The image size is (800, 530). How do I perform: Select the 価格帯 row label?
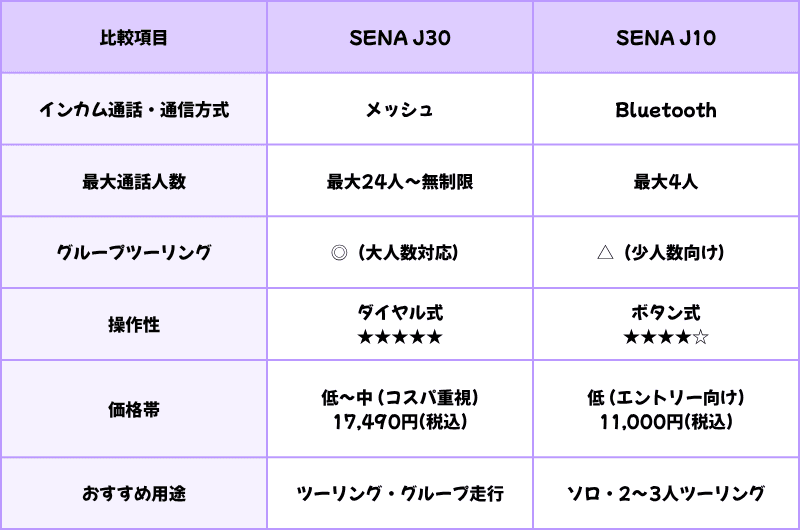click(x=133, y=410)
